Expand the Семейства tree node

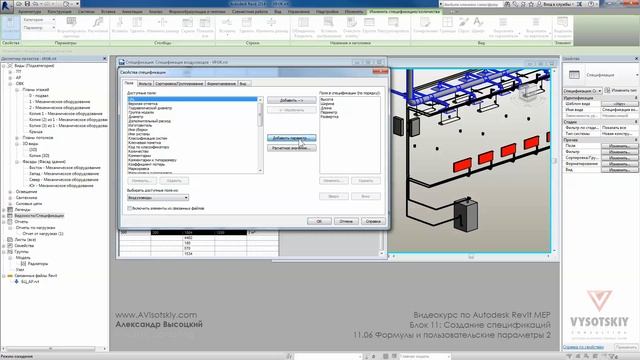(4, 246)
